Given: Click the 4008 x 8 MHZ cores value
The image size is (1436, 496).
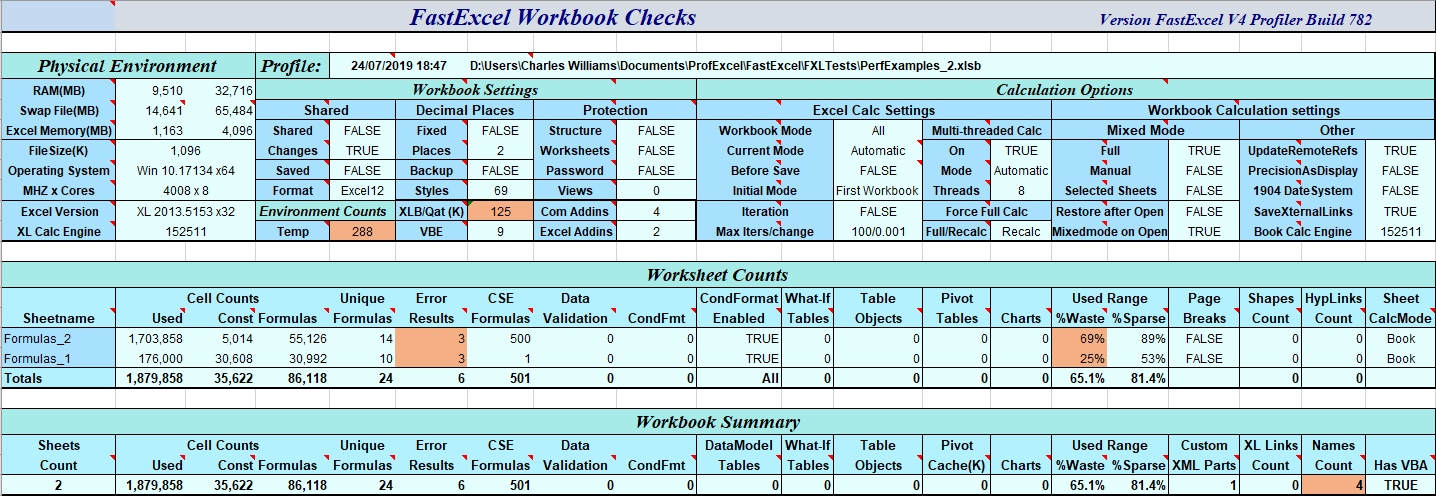Looking at the screenshot, I should tap(185, 190).
